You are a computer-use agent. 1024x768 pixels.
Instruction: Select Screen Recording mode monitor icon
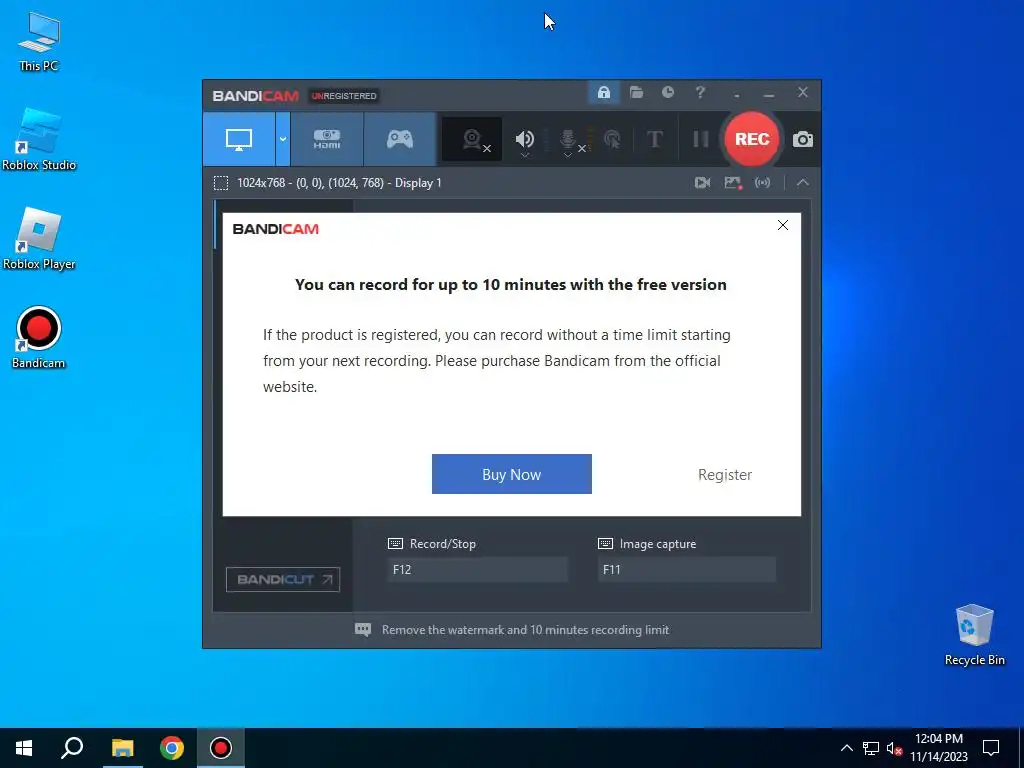[x=239, y=139]
